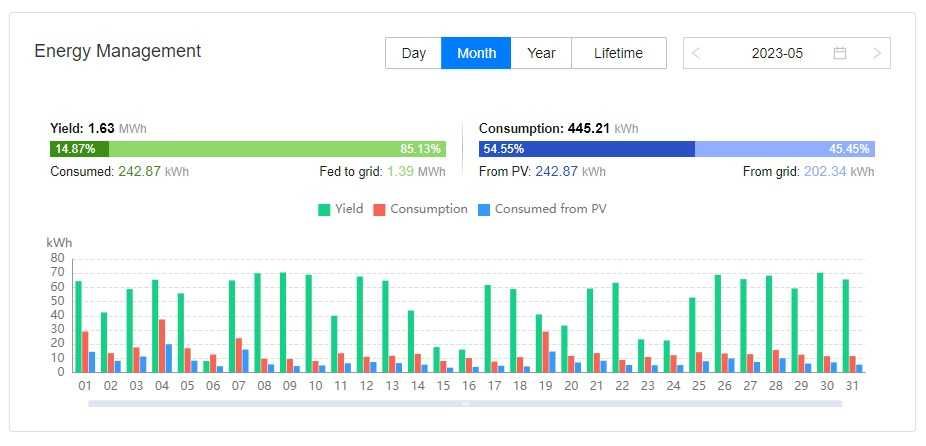
Task: Toggle the green Yield legend icon
Action: [x=324, y=210]
